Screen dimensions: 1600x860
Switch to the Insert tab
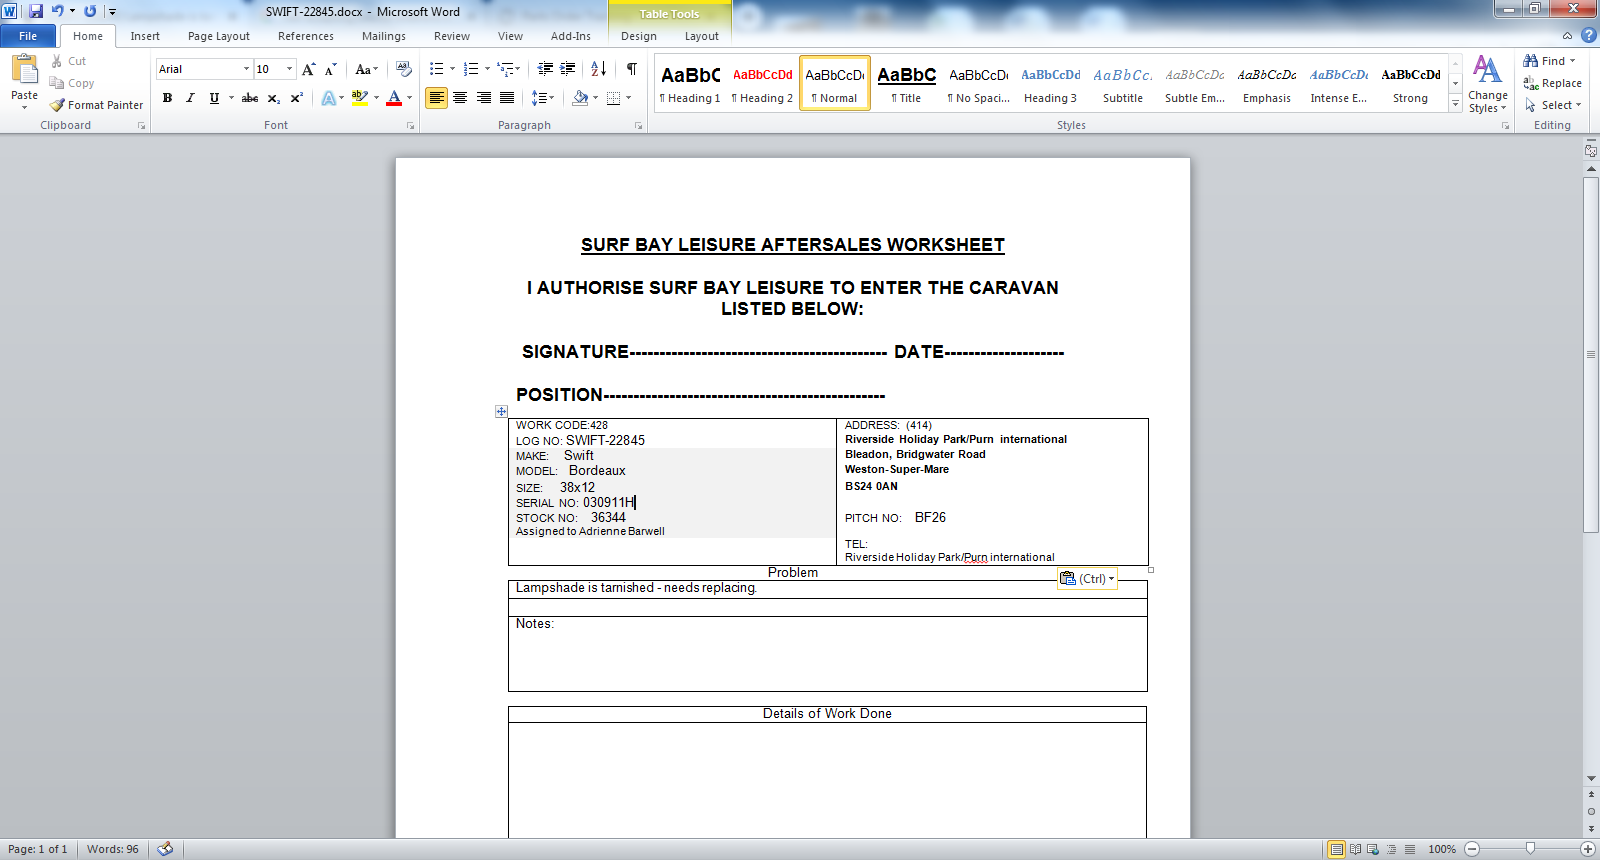click(145, 36)
